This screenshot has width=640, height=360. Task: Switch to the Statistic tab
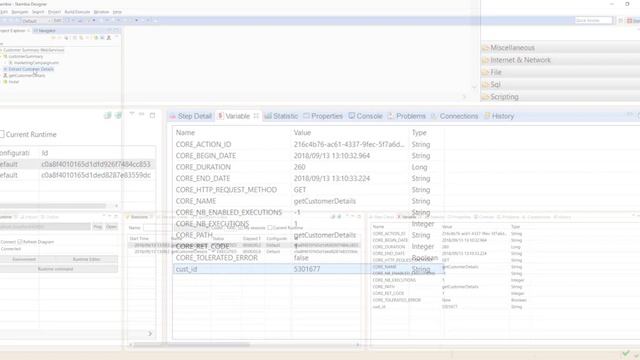[x=281, y=116]
